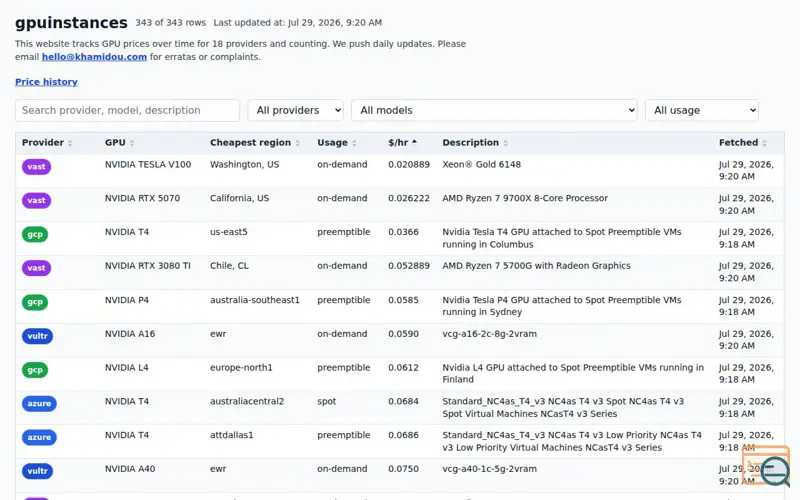Screen dimensions: 800x500
Task: Click vast badge in RTX 5070 row
Action: (36, 201)
